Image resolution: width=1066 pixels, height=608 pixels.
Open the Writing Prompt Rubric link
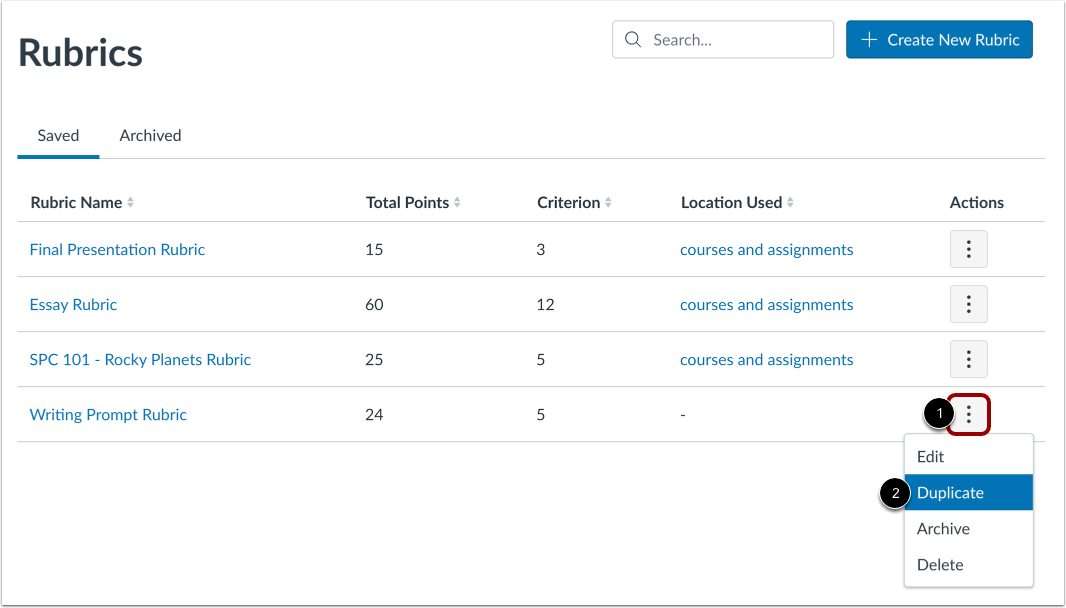pos(108,414)
